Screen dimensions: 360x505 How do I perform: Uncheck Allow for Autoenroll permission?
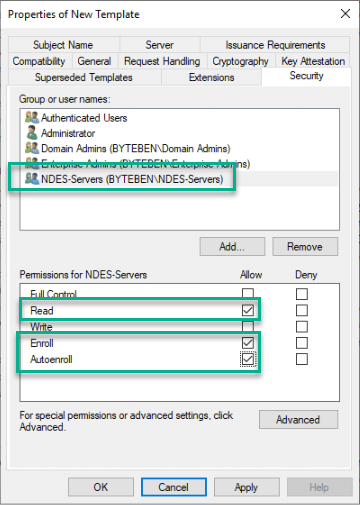coord(248,359)
